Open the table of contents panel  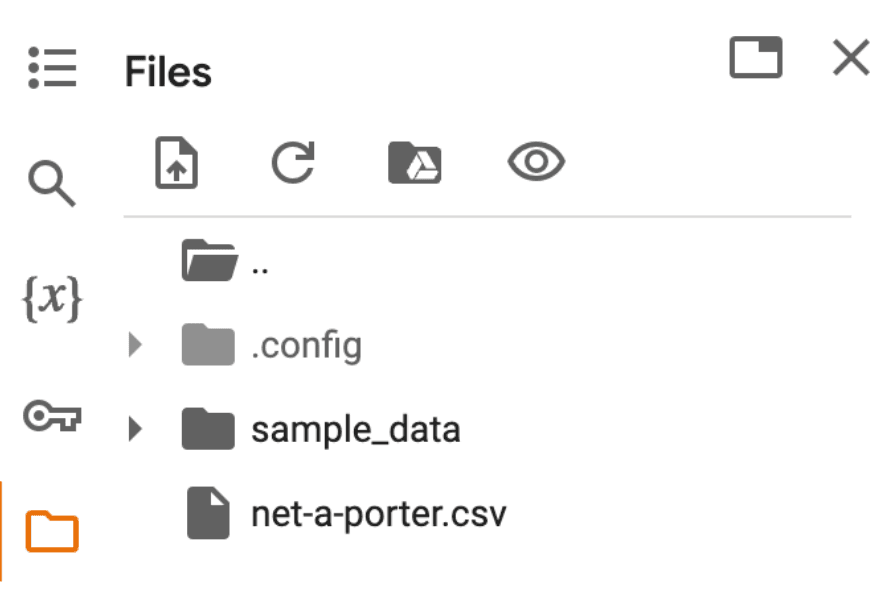[x=54, y=66]
